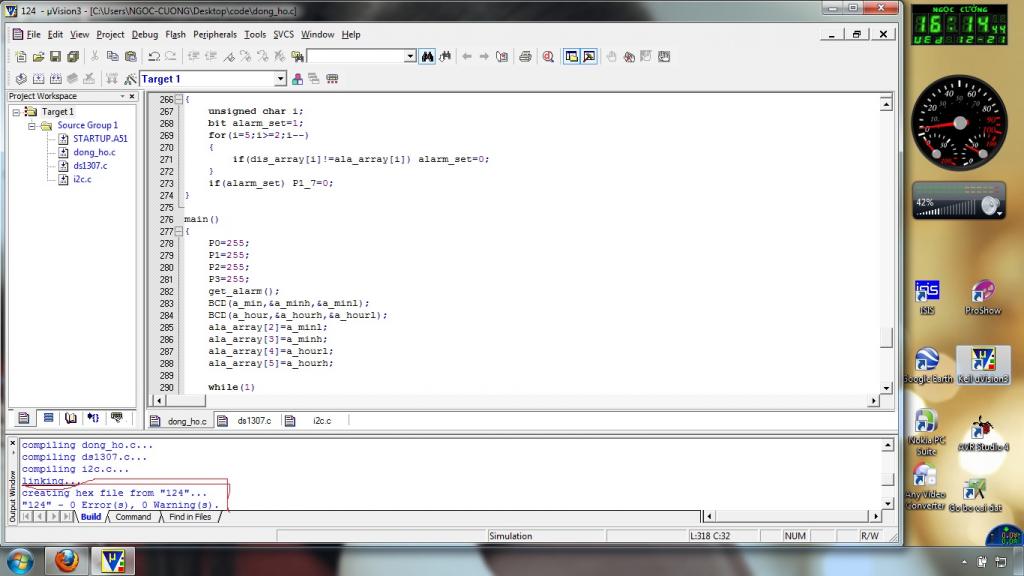Select the Command tab in the Output Window

pyautogui.click(x=133, y=517)
